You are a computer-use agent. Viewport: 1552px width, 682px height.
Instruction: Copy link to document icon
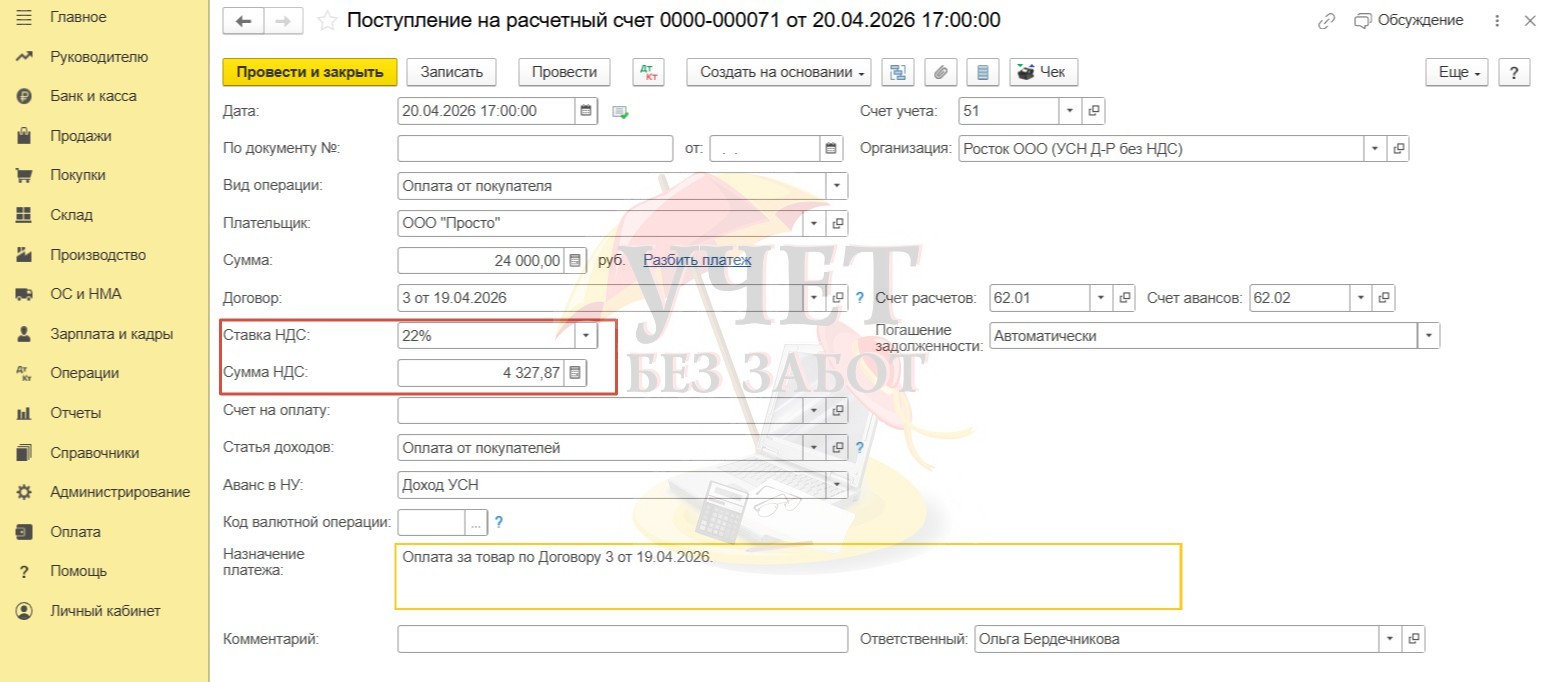tap(1327, 21)
